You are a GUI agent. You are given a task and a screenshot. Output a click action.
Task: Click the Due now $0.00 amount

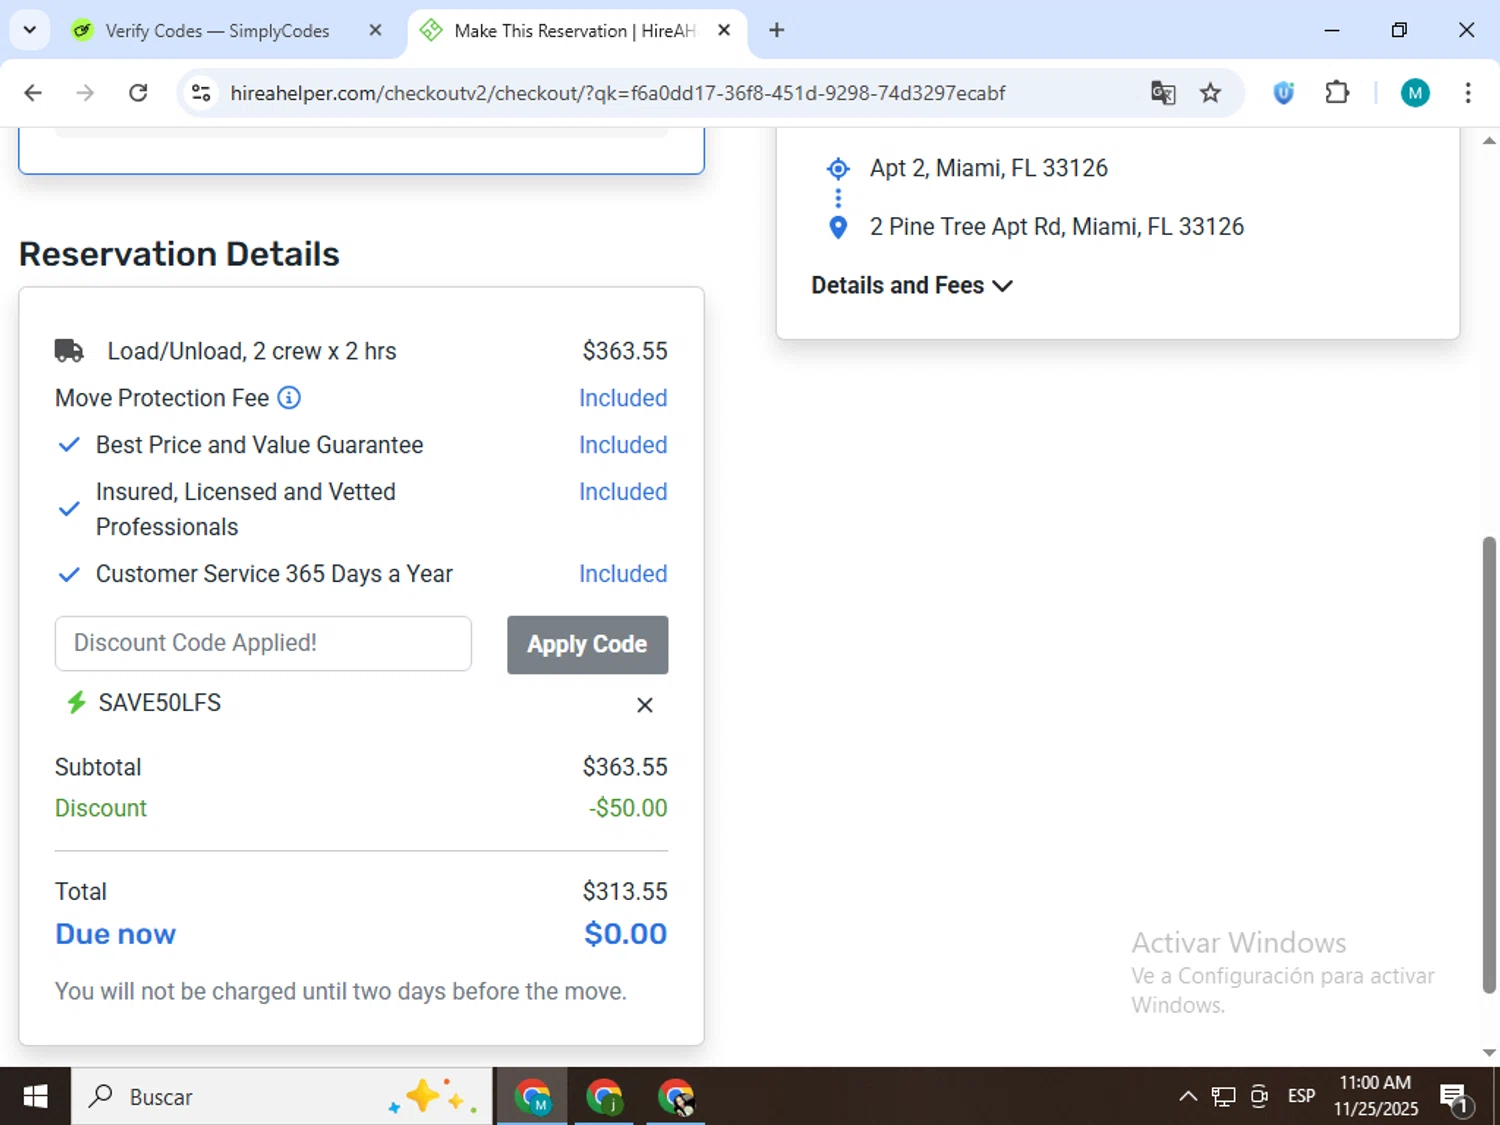coord(625,934)
